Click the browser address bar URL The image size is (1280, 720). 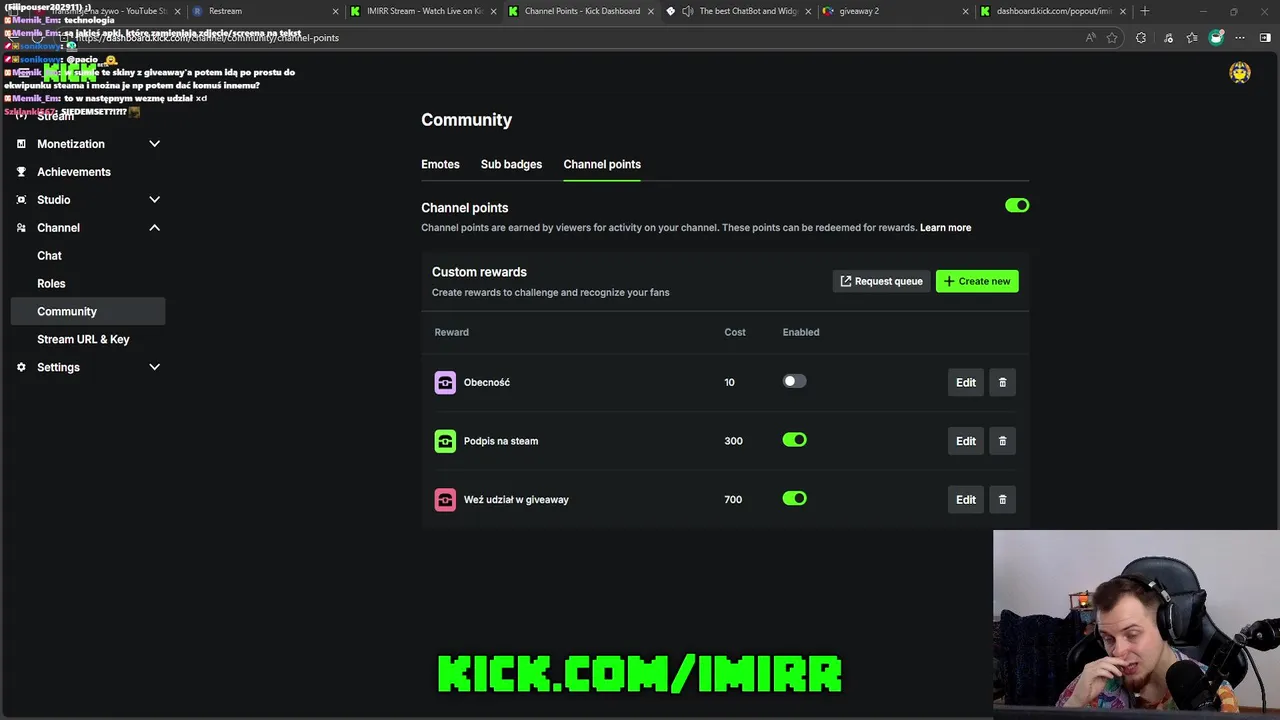pyautogui.click(x=208, y=38)
